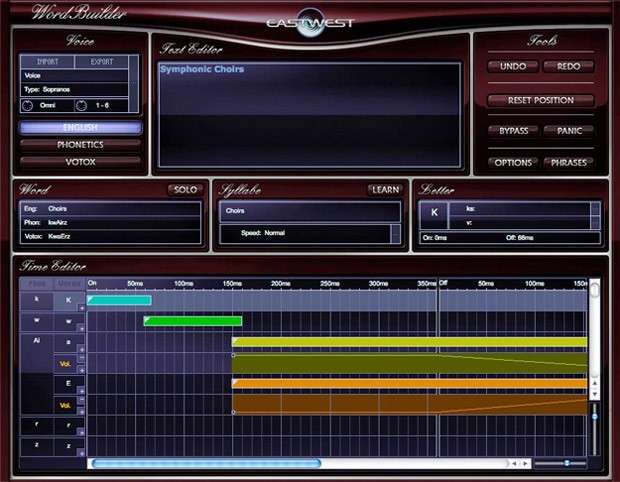Click the Off marker in the time ruler
Screen dimensions: 620x482
[x=443, y=283]
